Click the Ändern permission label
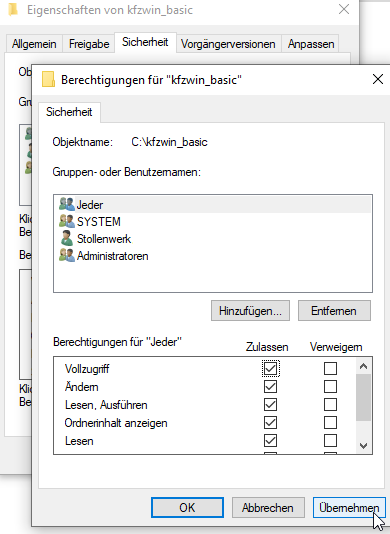The image size is (390, 534). point(82,387)
